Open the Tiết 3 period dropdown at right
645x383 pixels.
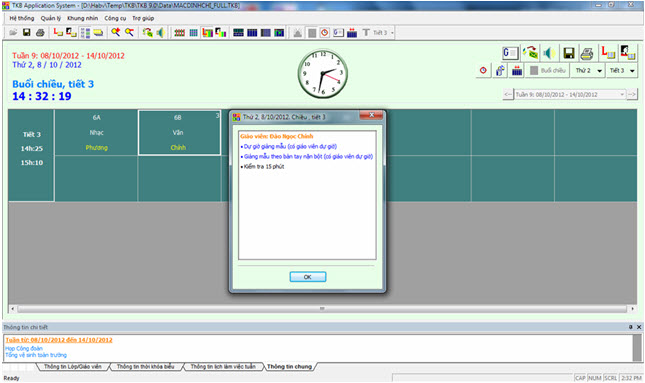point(622,70)
